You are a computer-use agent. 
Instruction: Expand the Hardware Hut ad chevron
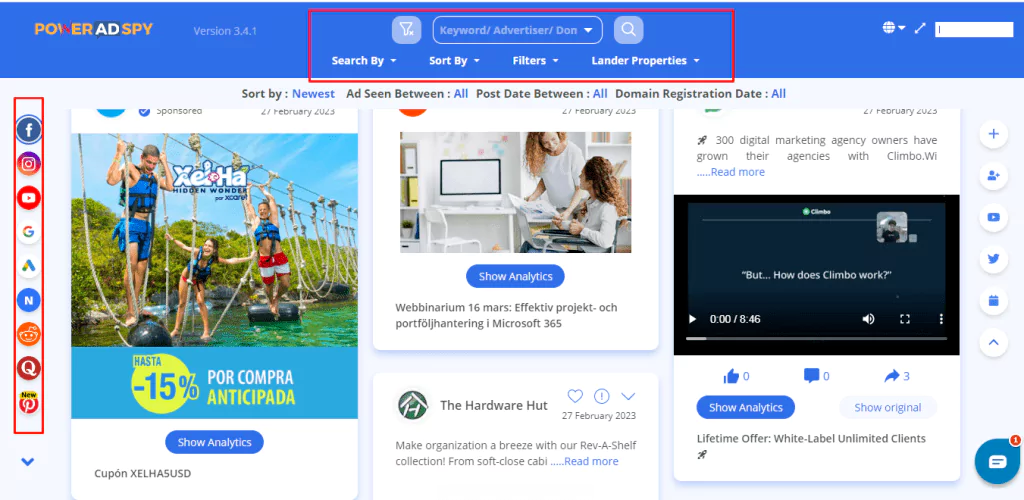[x=628, y=396]
